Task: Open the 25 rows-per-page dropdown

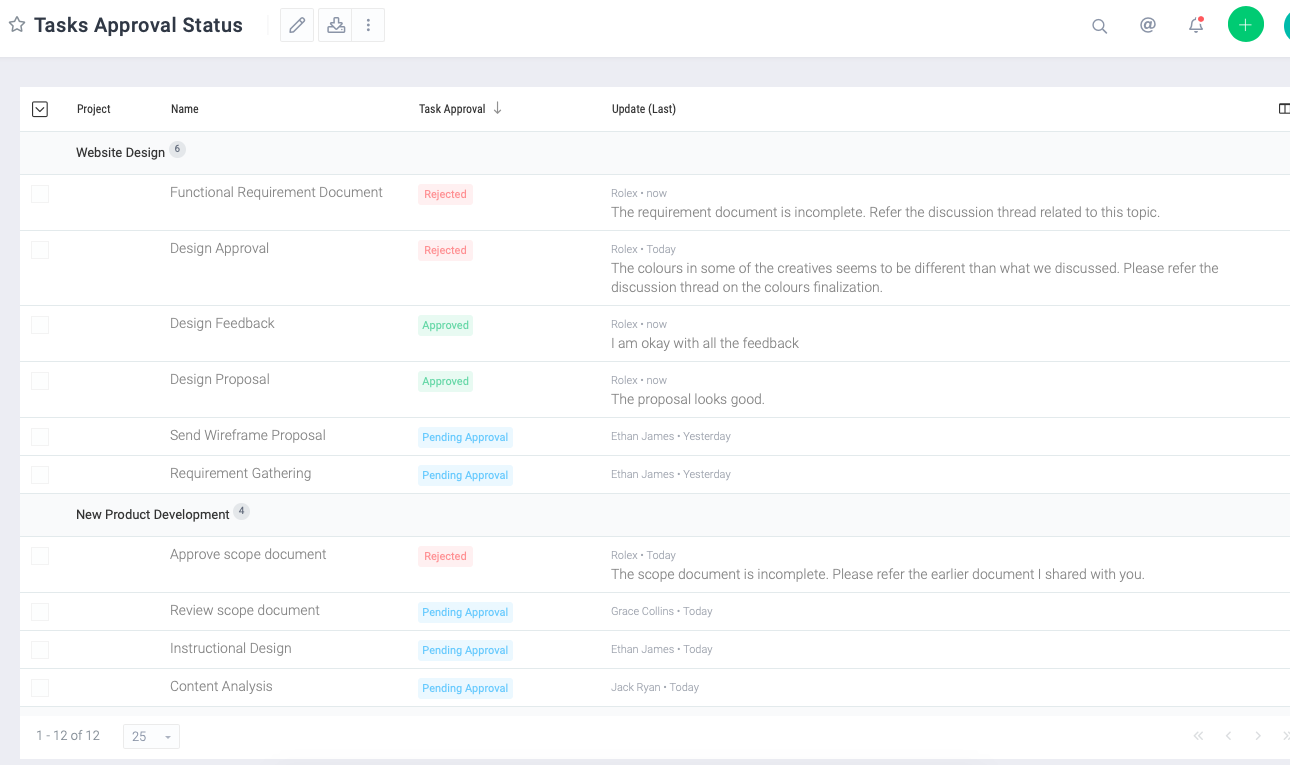Action: 151,736
